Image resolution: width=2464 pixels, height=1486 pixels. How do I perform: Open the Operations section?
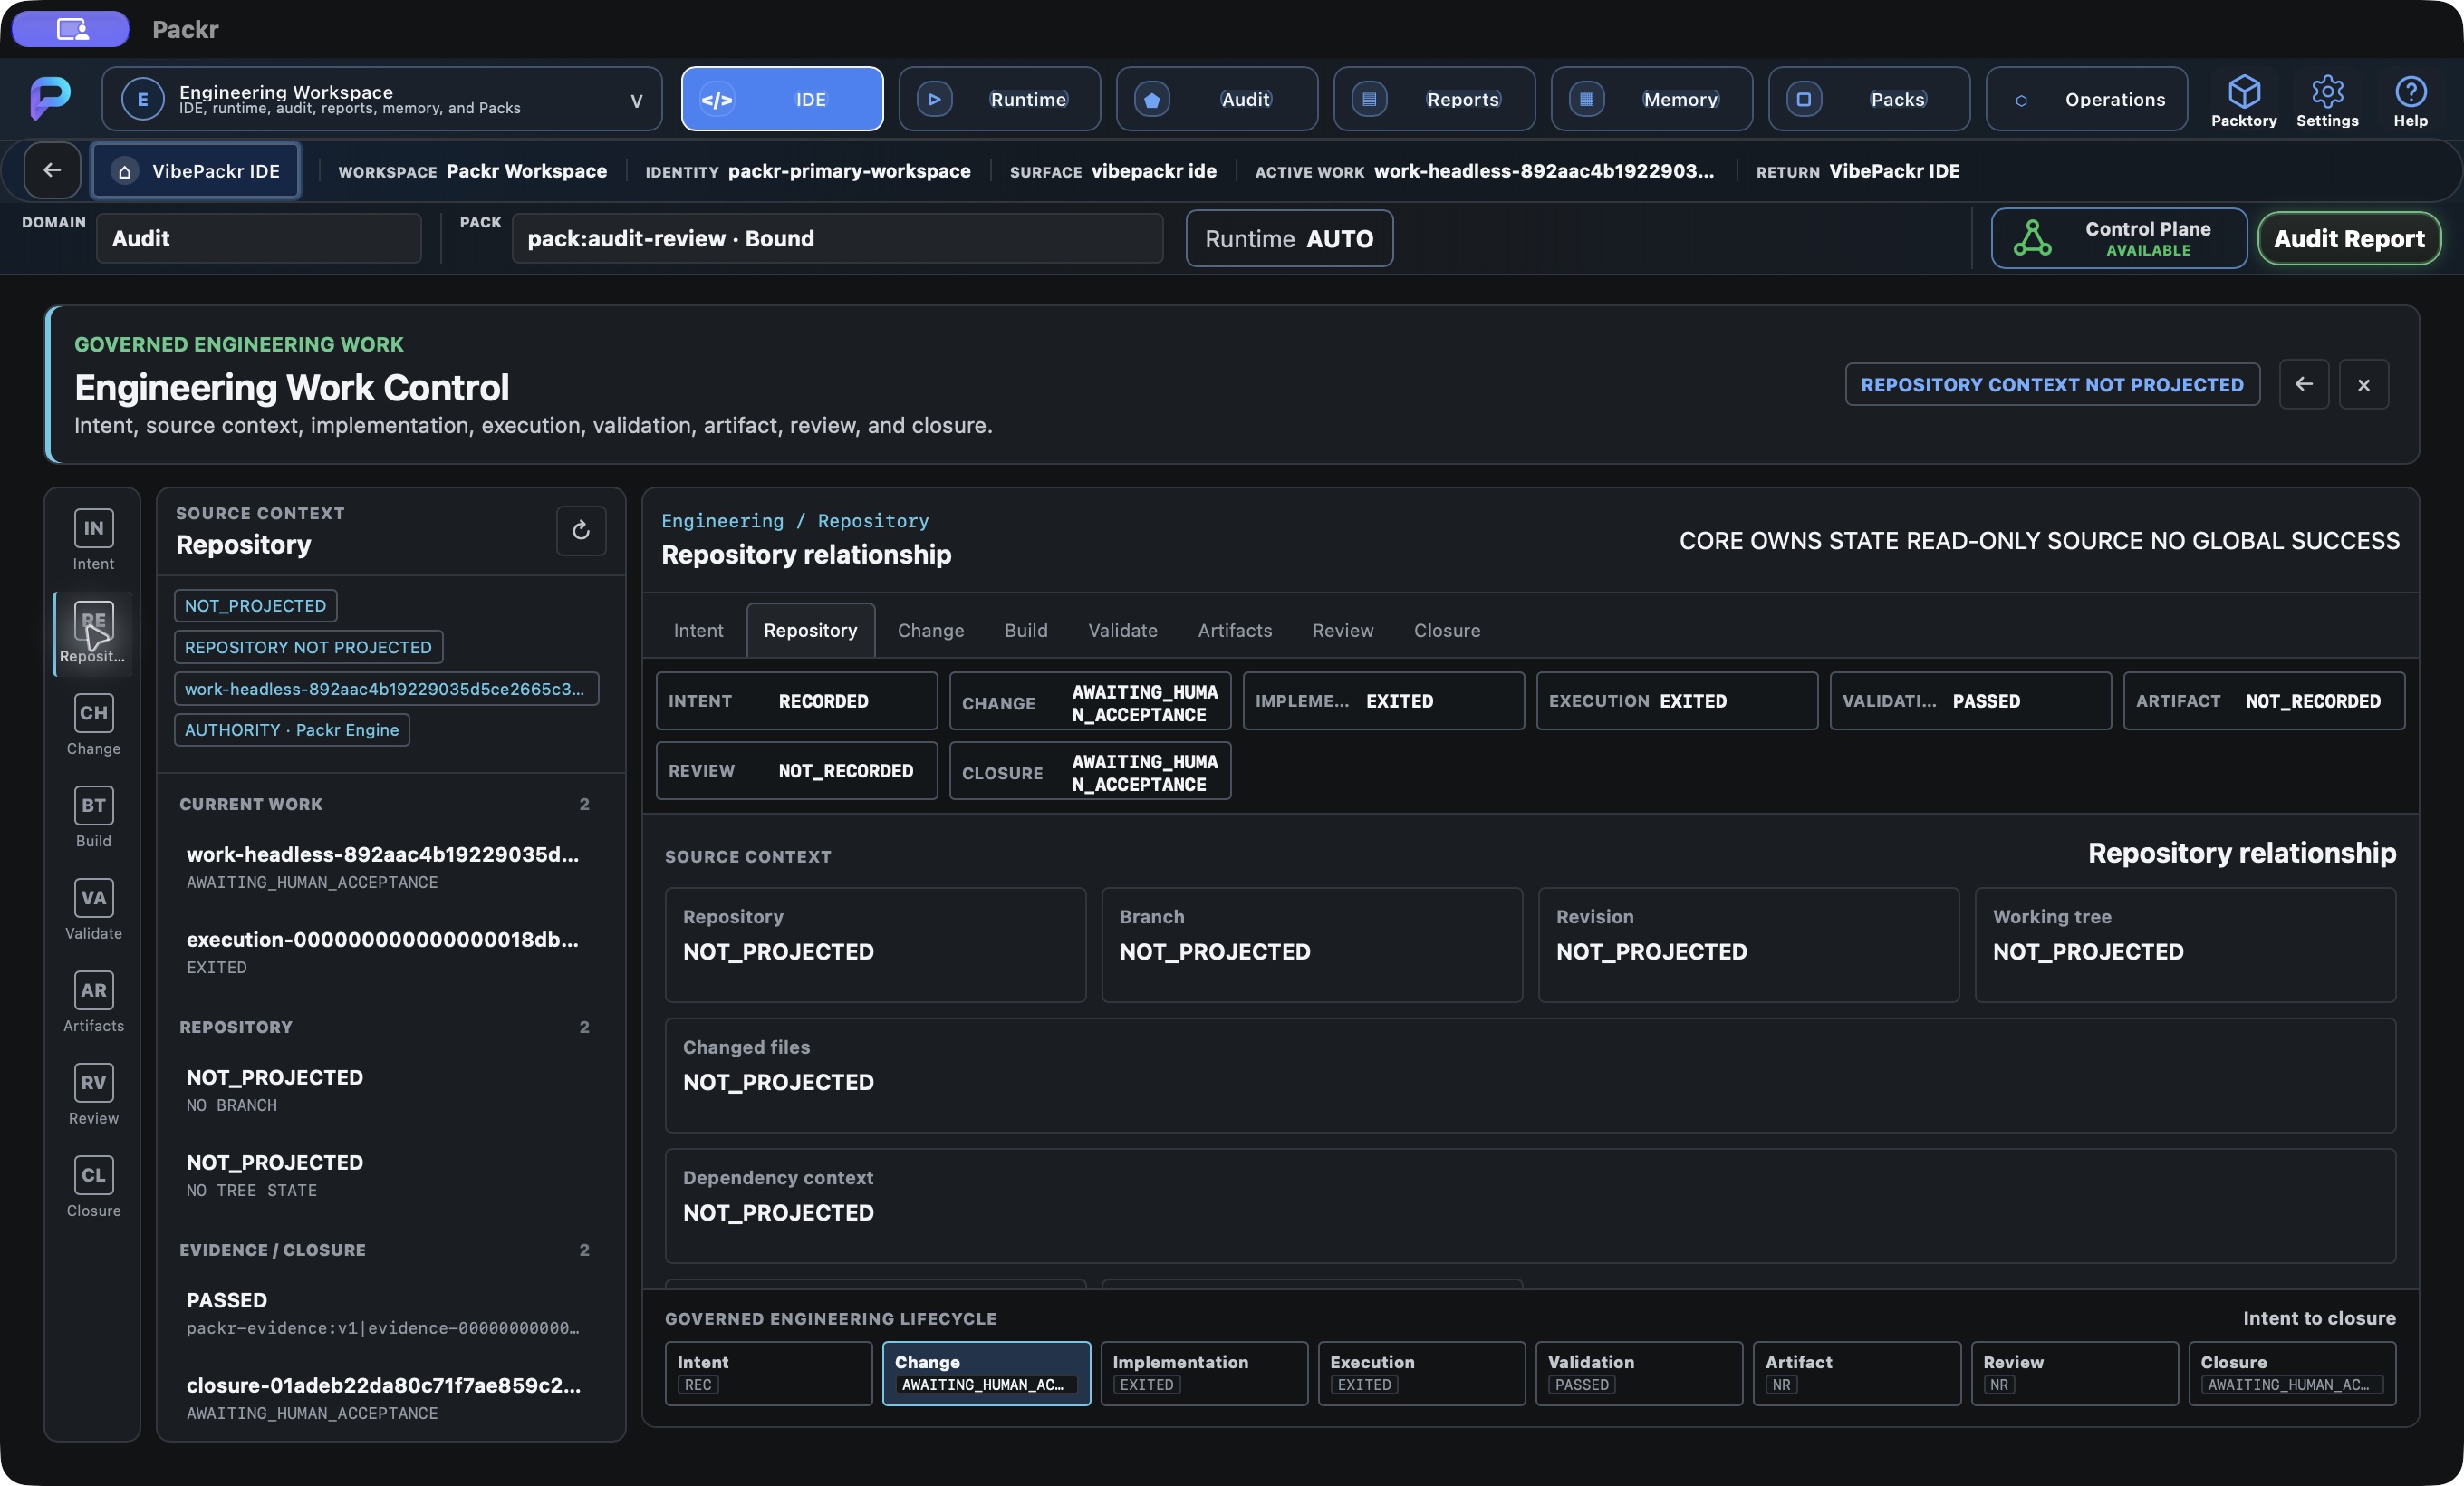pos(2087,99)
